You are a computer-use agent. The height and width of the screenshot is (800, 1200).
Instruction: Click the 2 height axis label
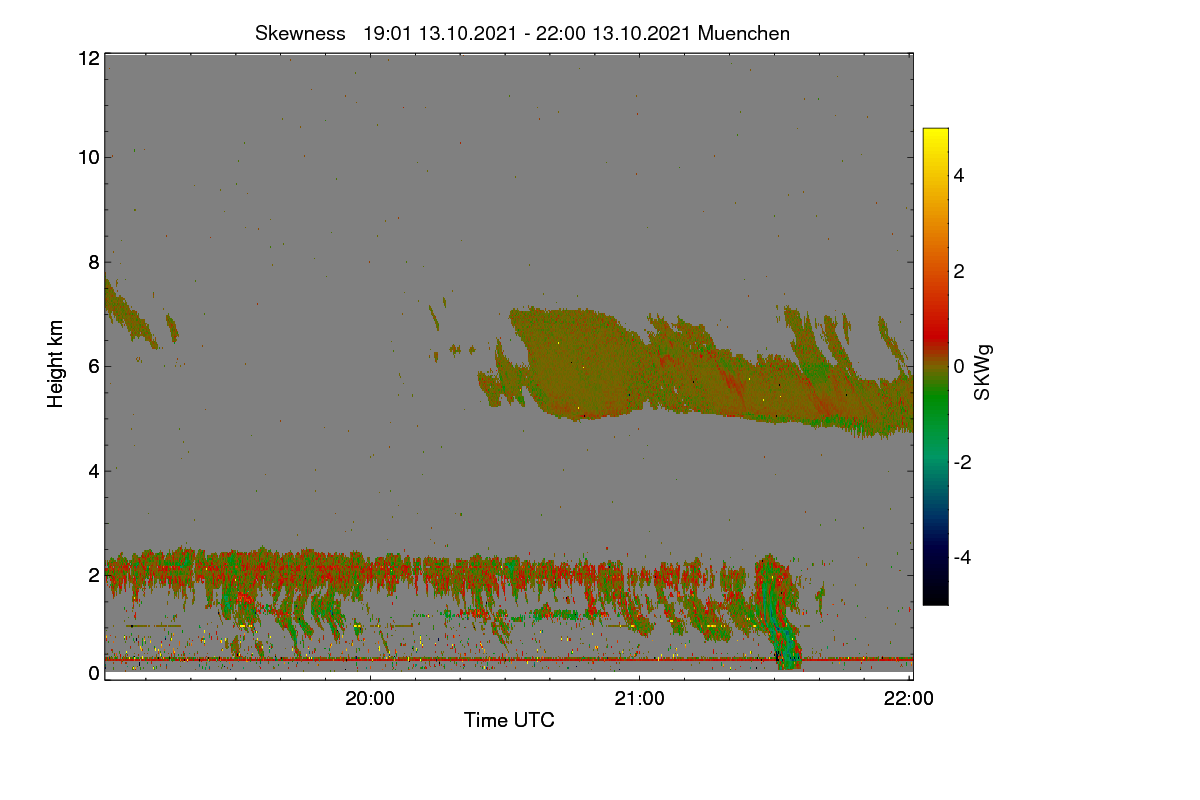tap(94, 575)
